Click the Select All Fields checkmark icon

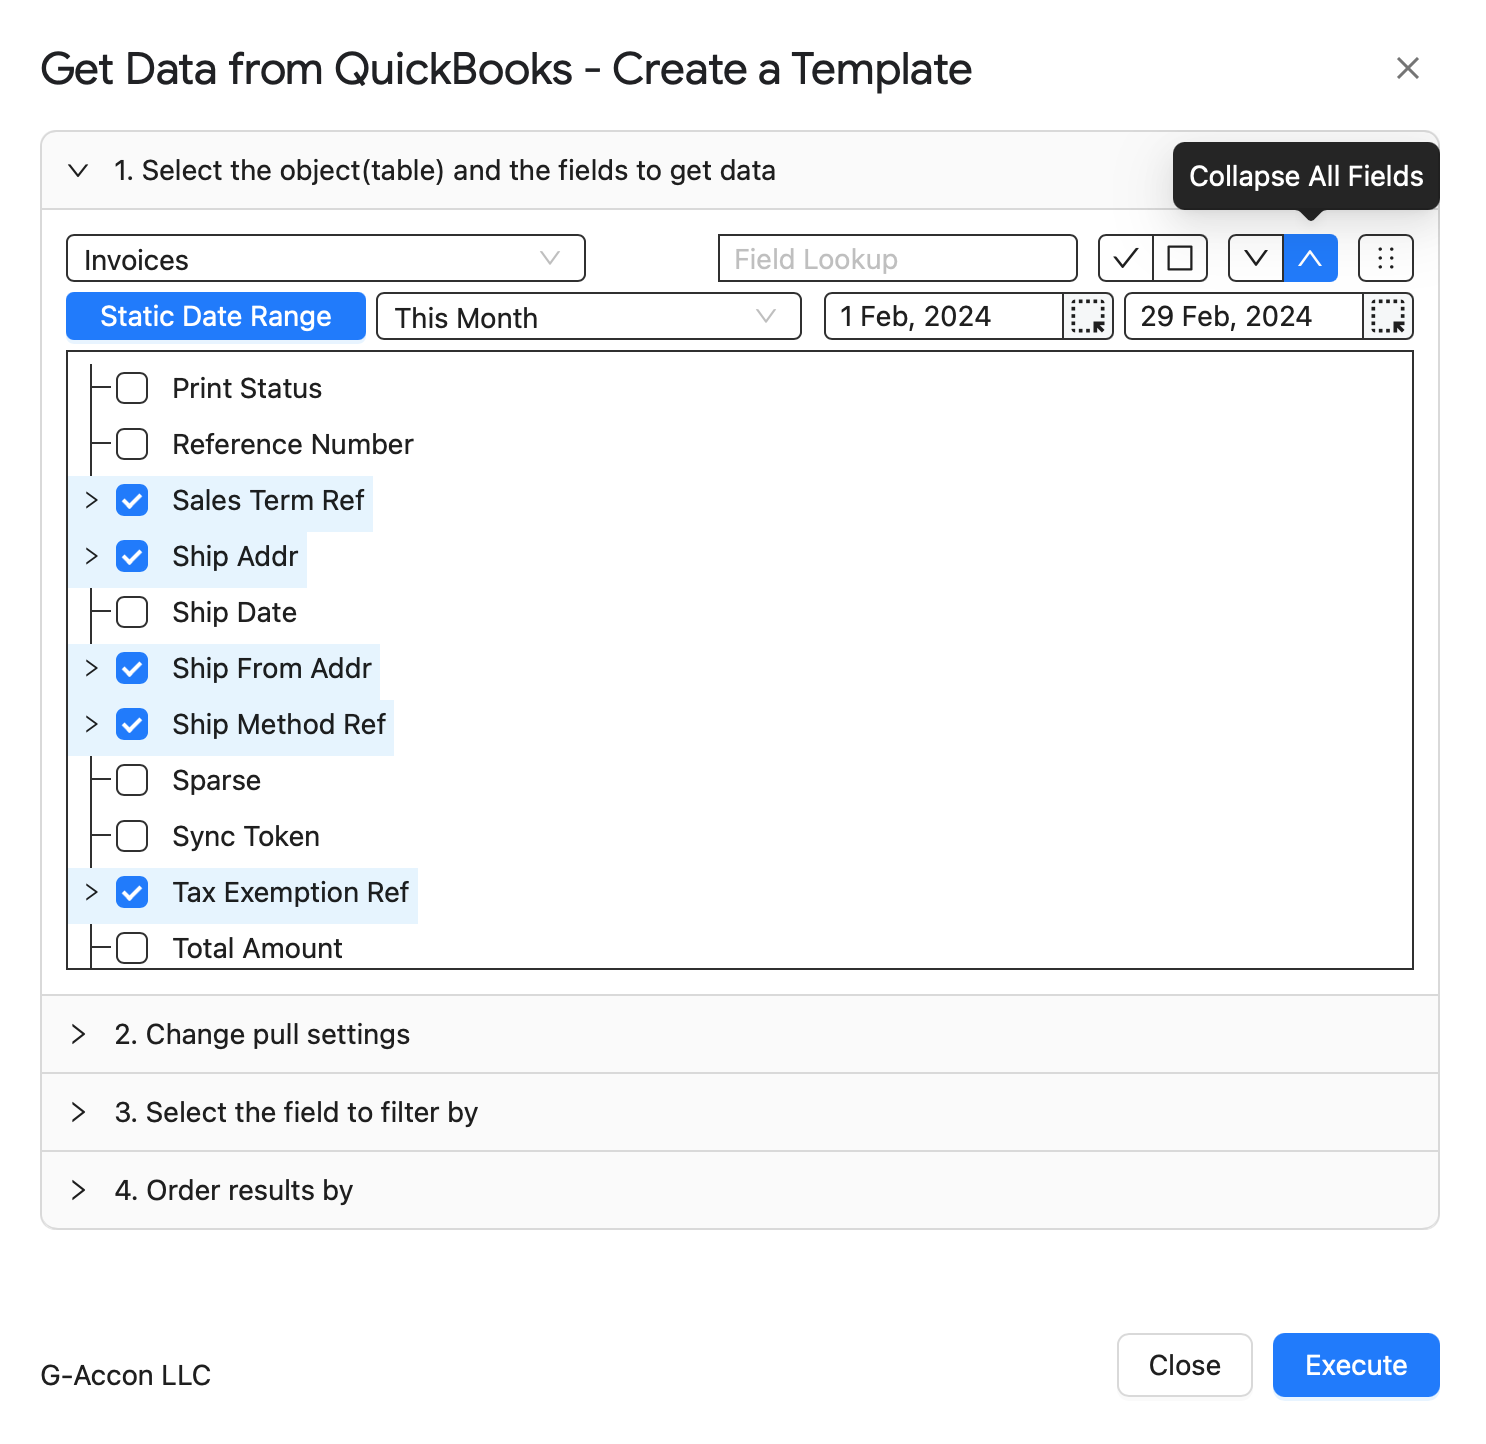click(1125, 258)
